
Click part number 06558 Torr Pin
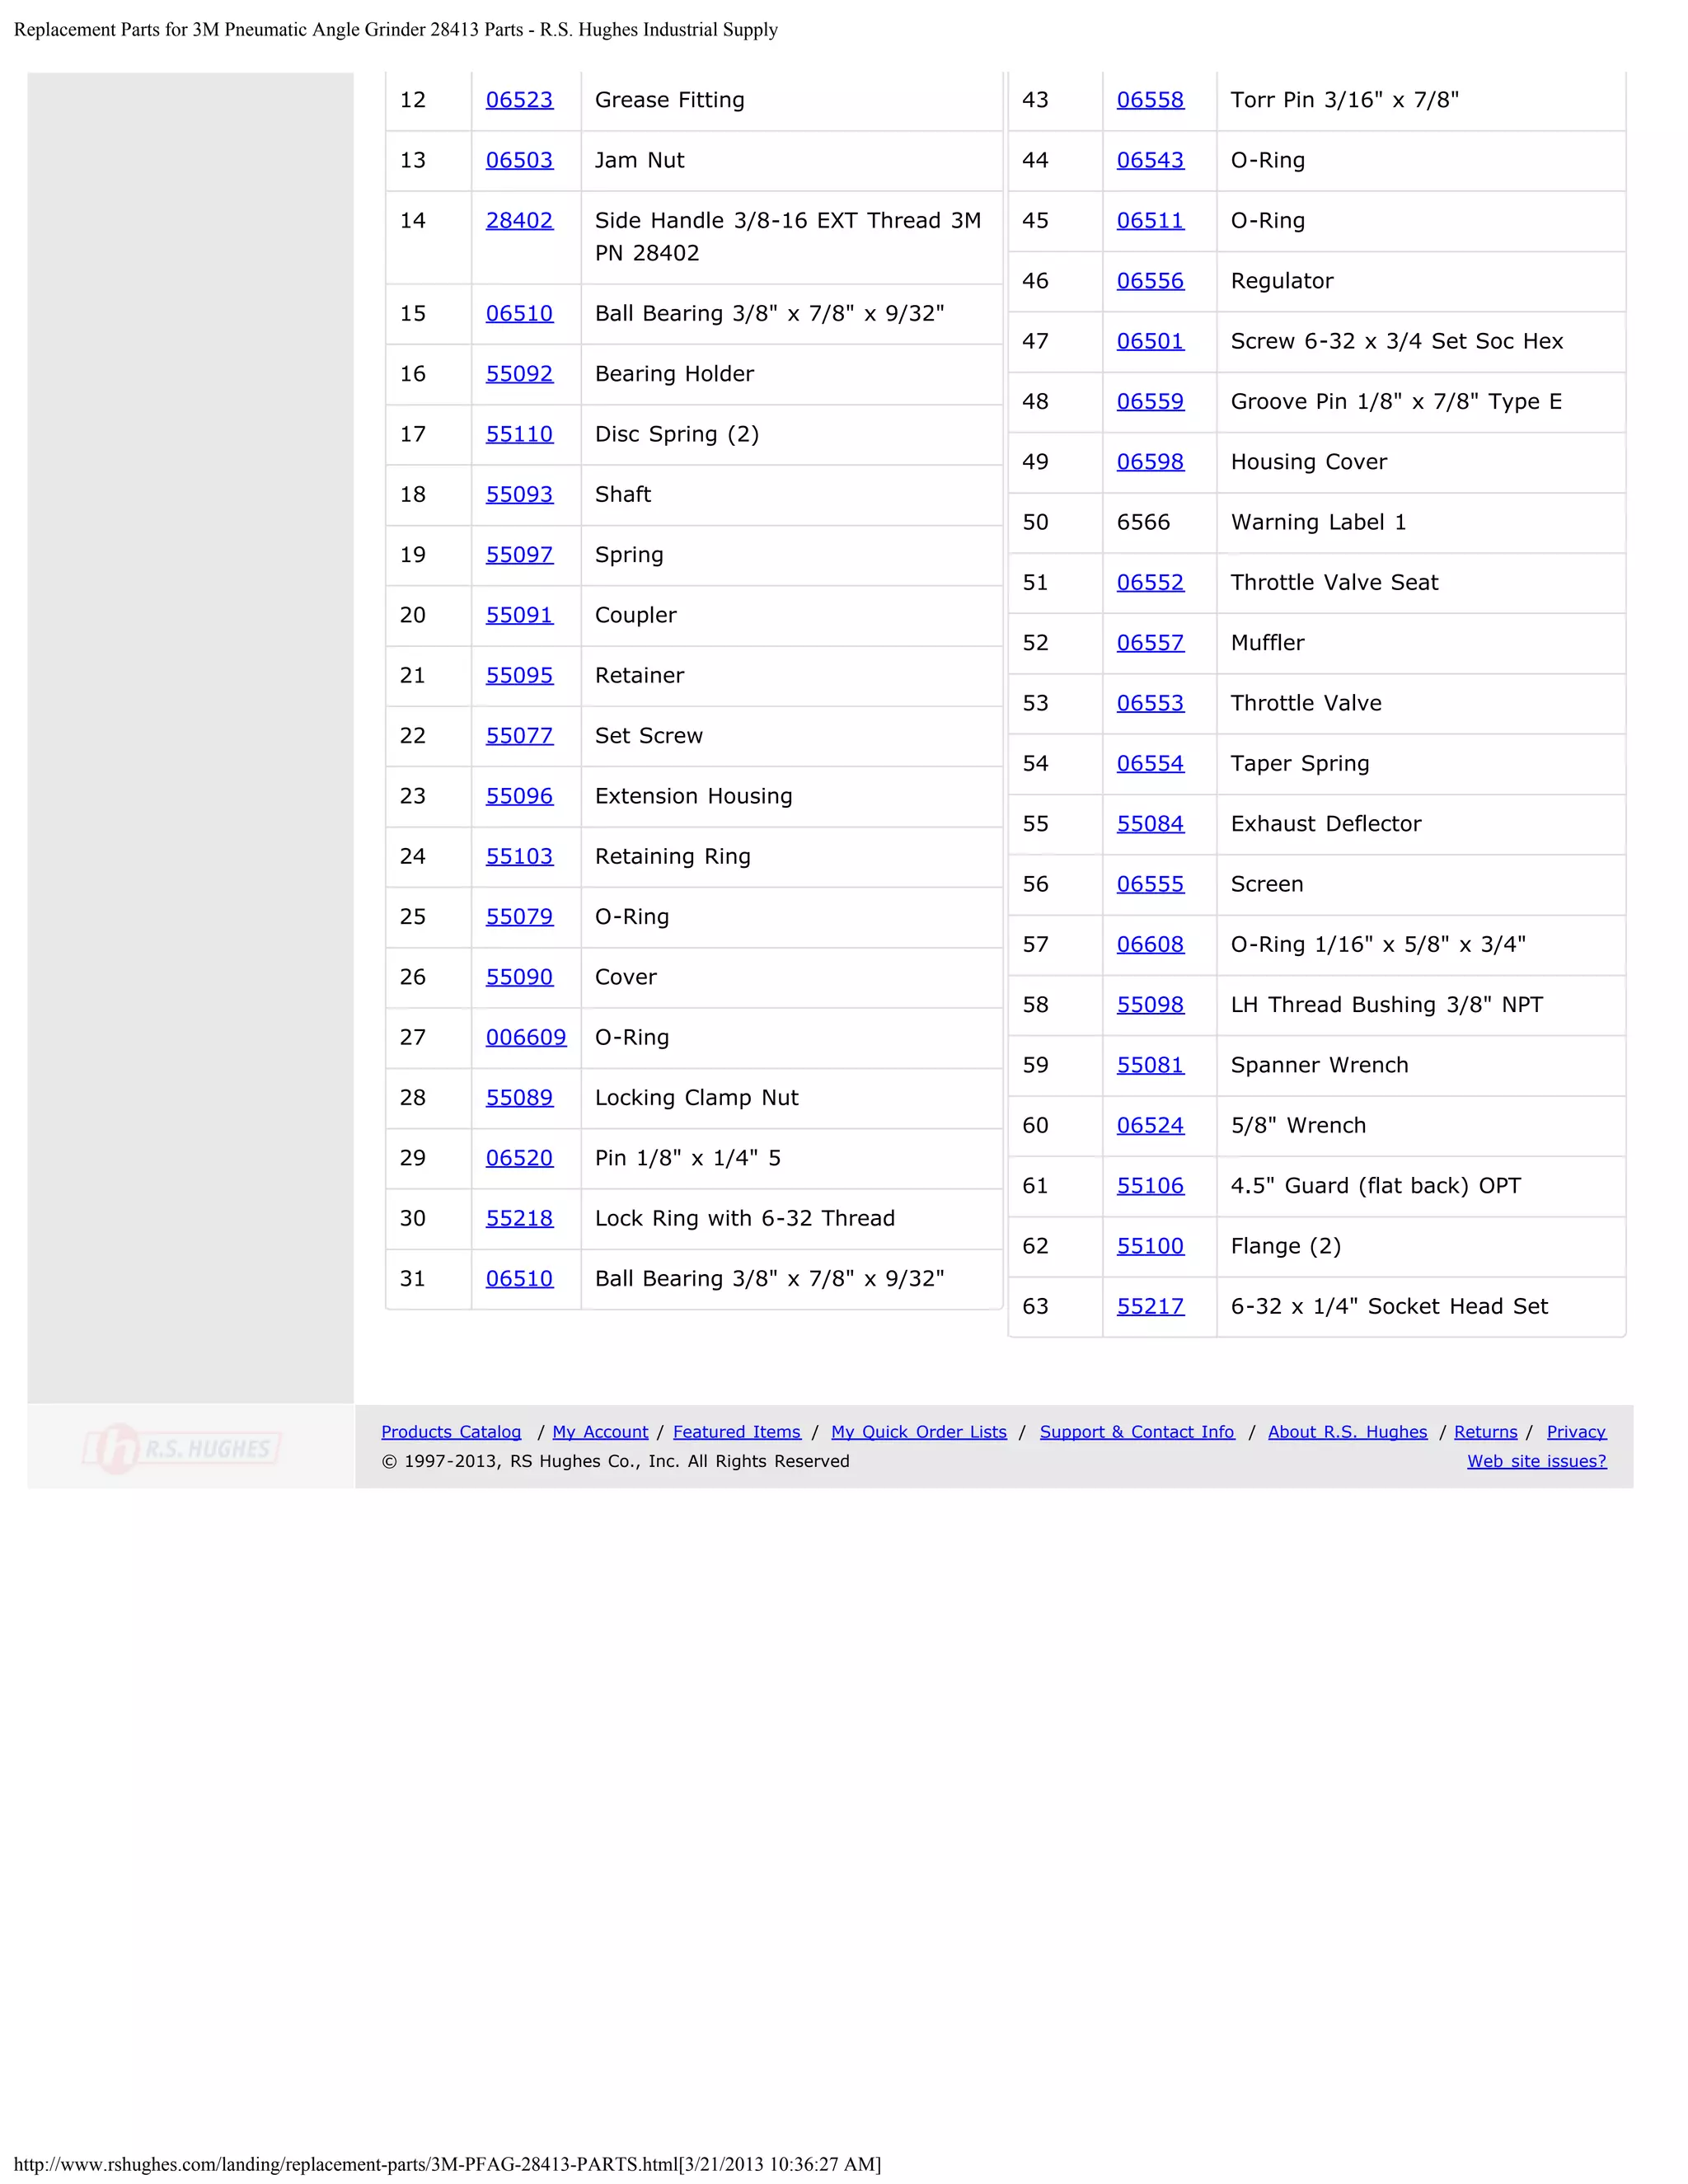[x=1150, y=100]
